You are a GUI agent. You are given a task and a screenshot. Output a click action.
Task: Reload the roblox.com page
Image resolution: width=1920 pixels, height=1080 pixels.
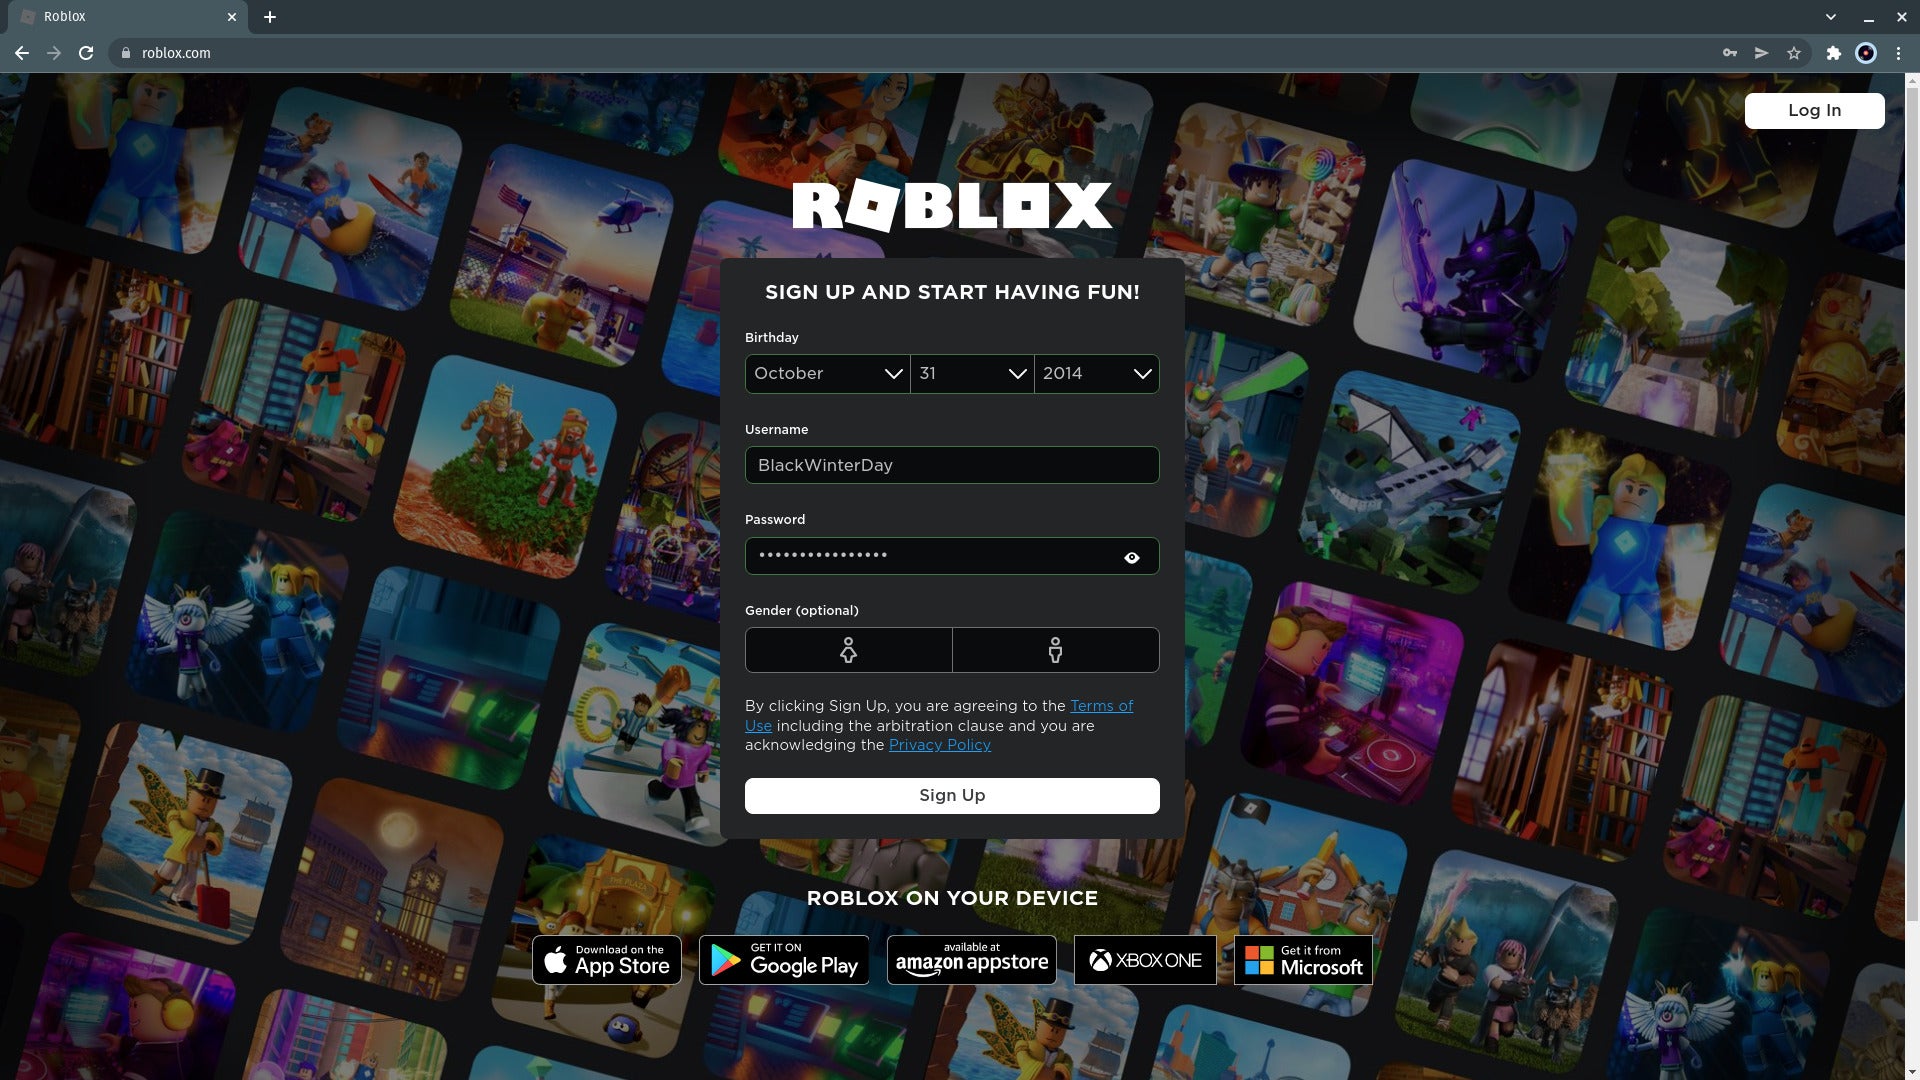[86, 53]
